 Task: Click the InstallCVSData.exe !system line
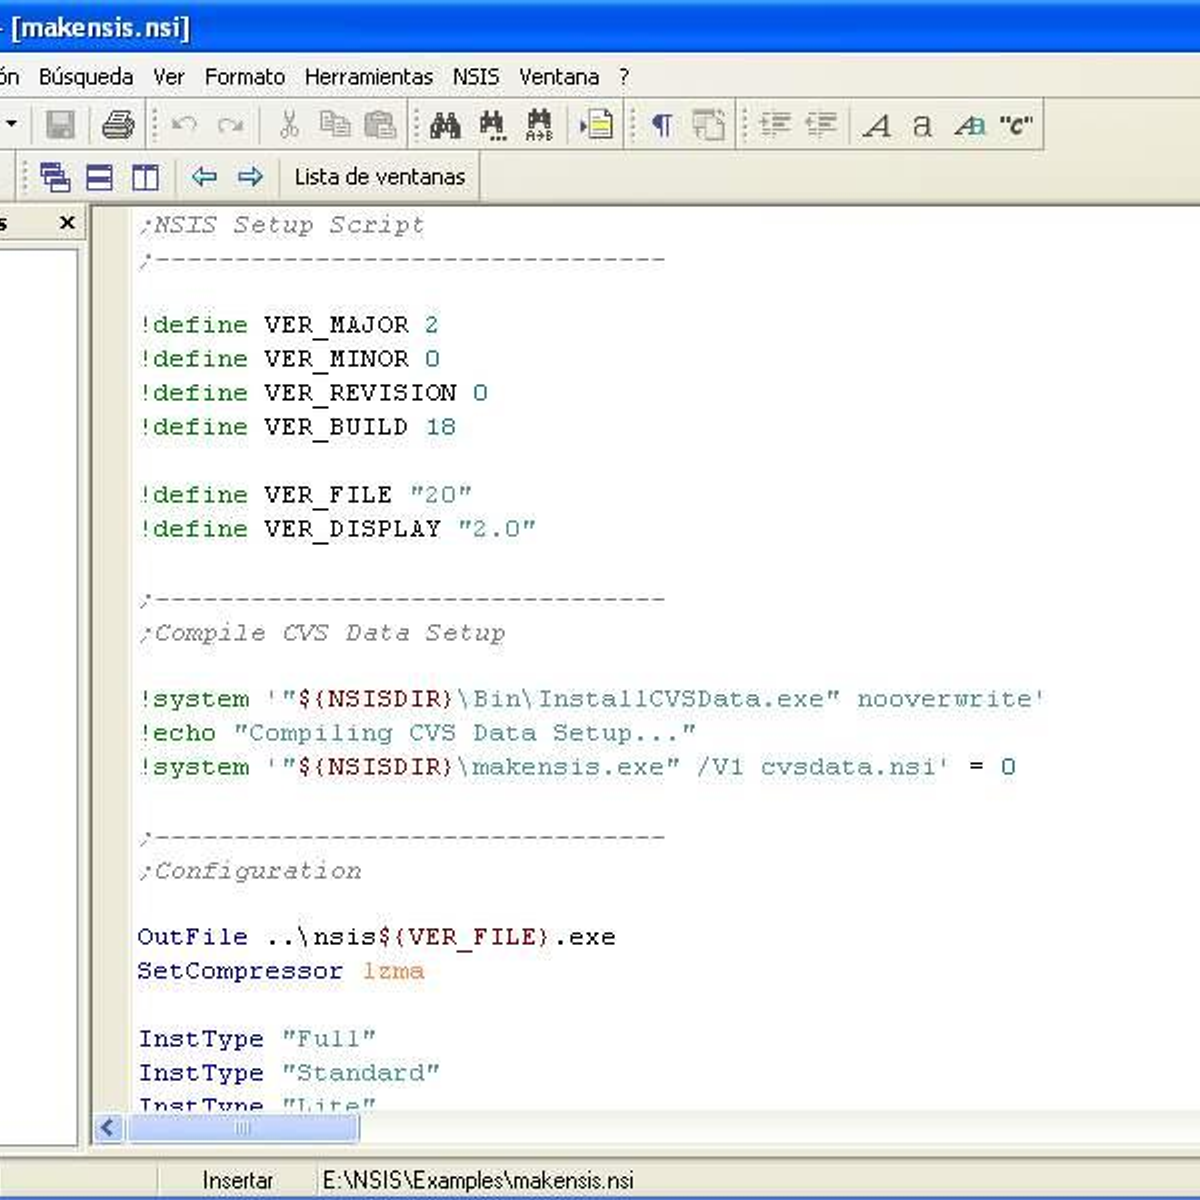tap(591, 699)
